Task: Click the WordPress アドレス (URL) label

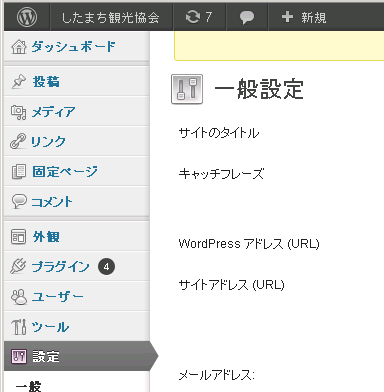Action: (x=249, y=244)
